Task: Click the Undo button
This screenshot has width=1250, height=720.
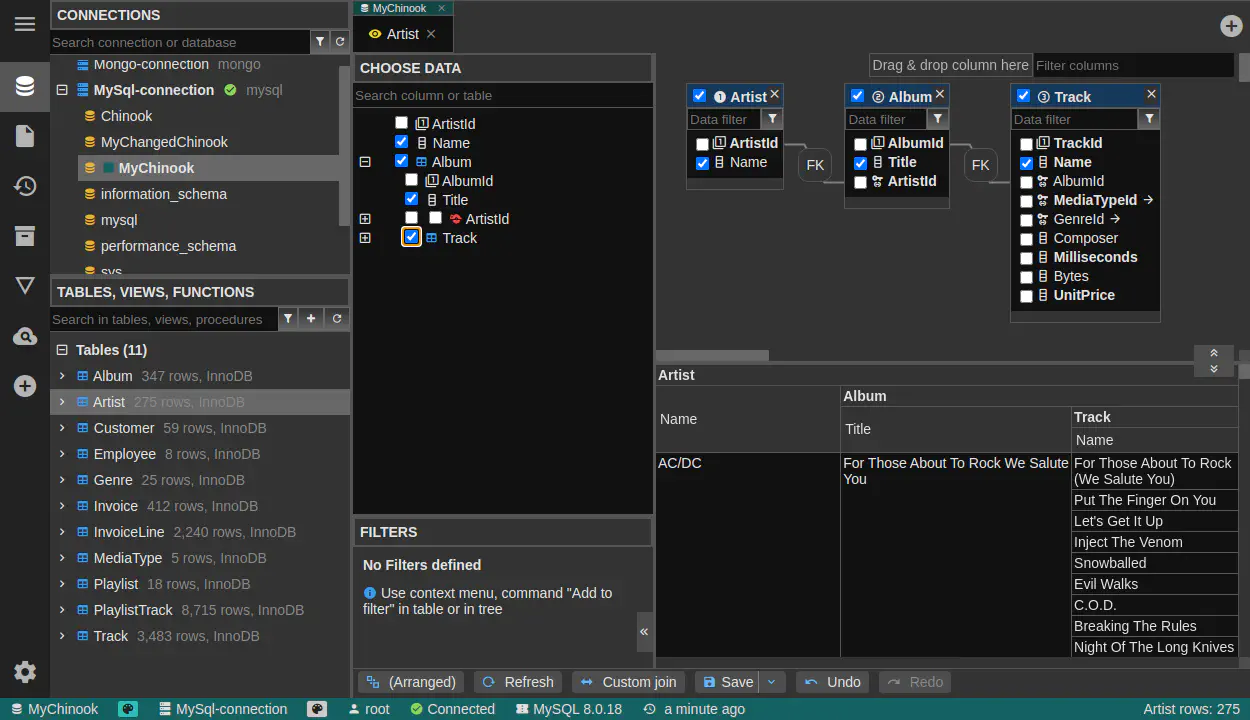Action: point(833,682)
